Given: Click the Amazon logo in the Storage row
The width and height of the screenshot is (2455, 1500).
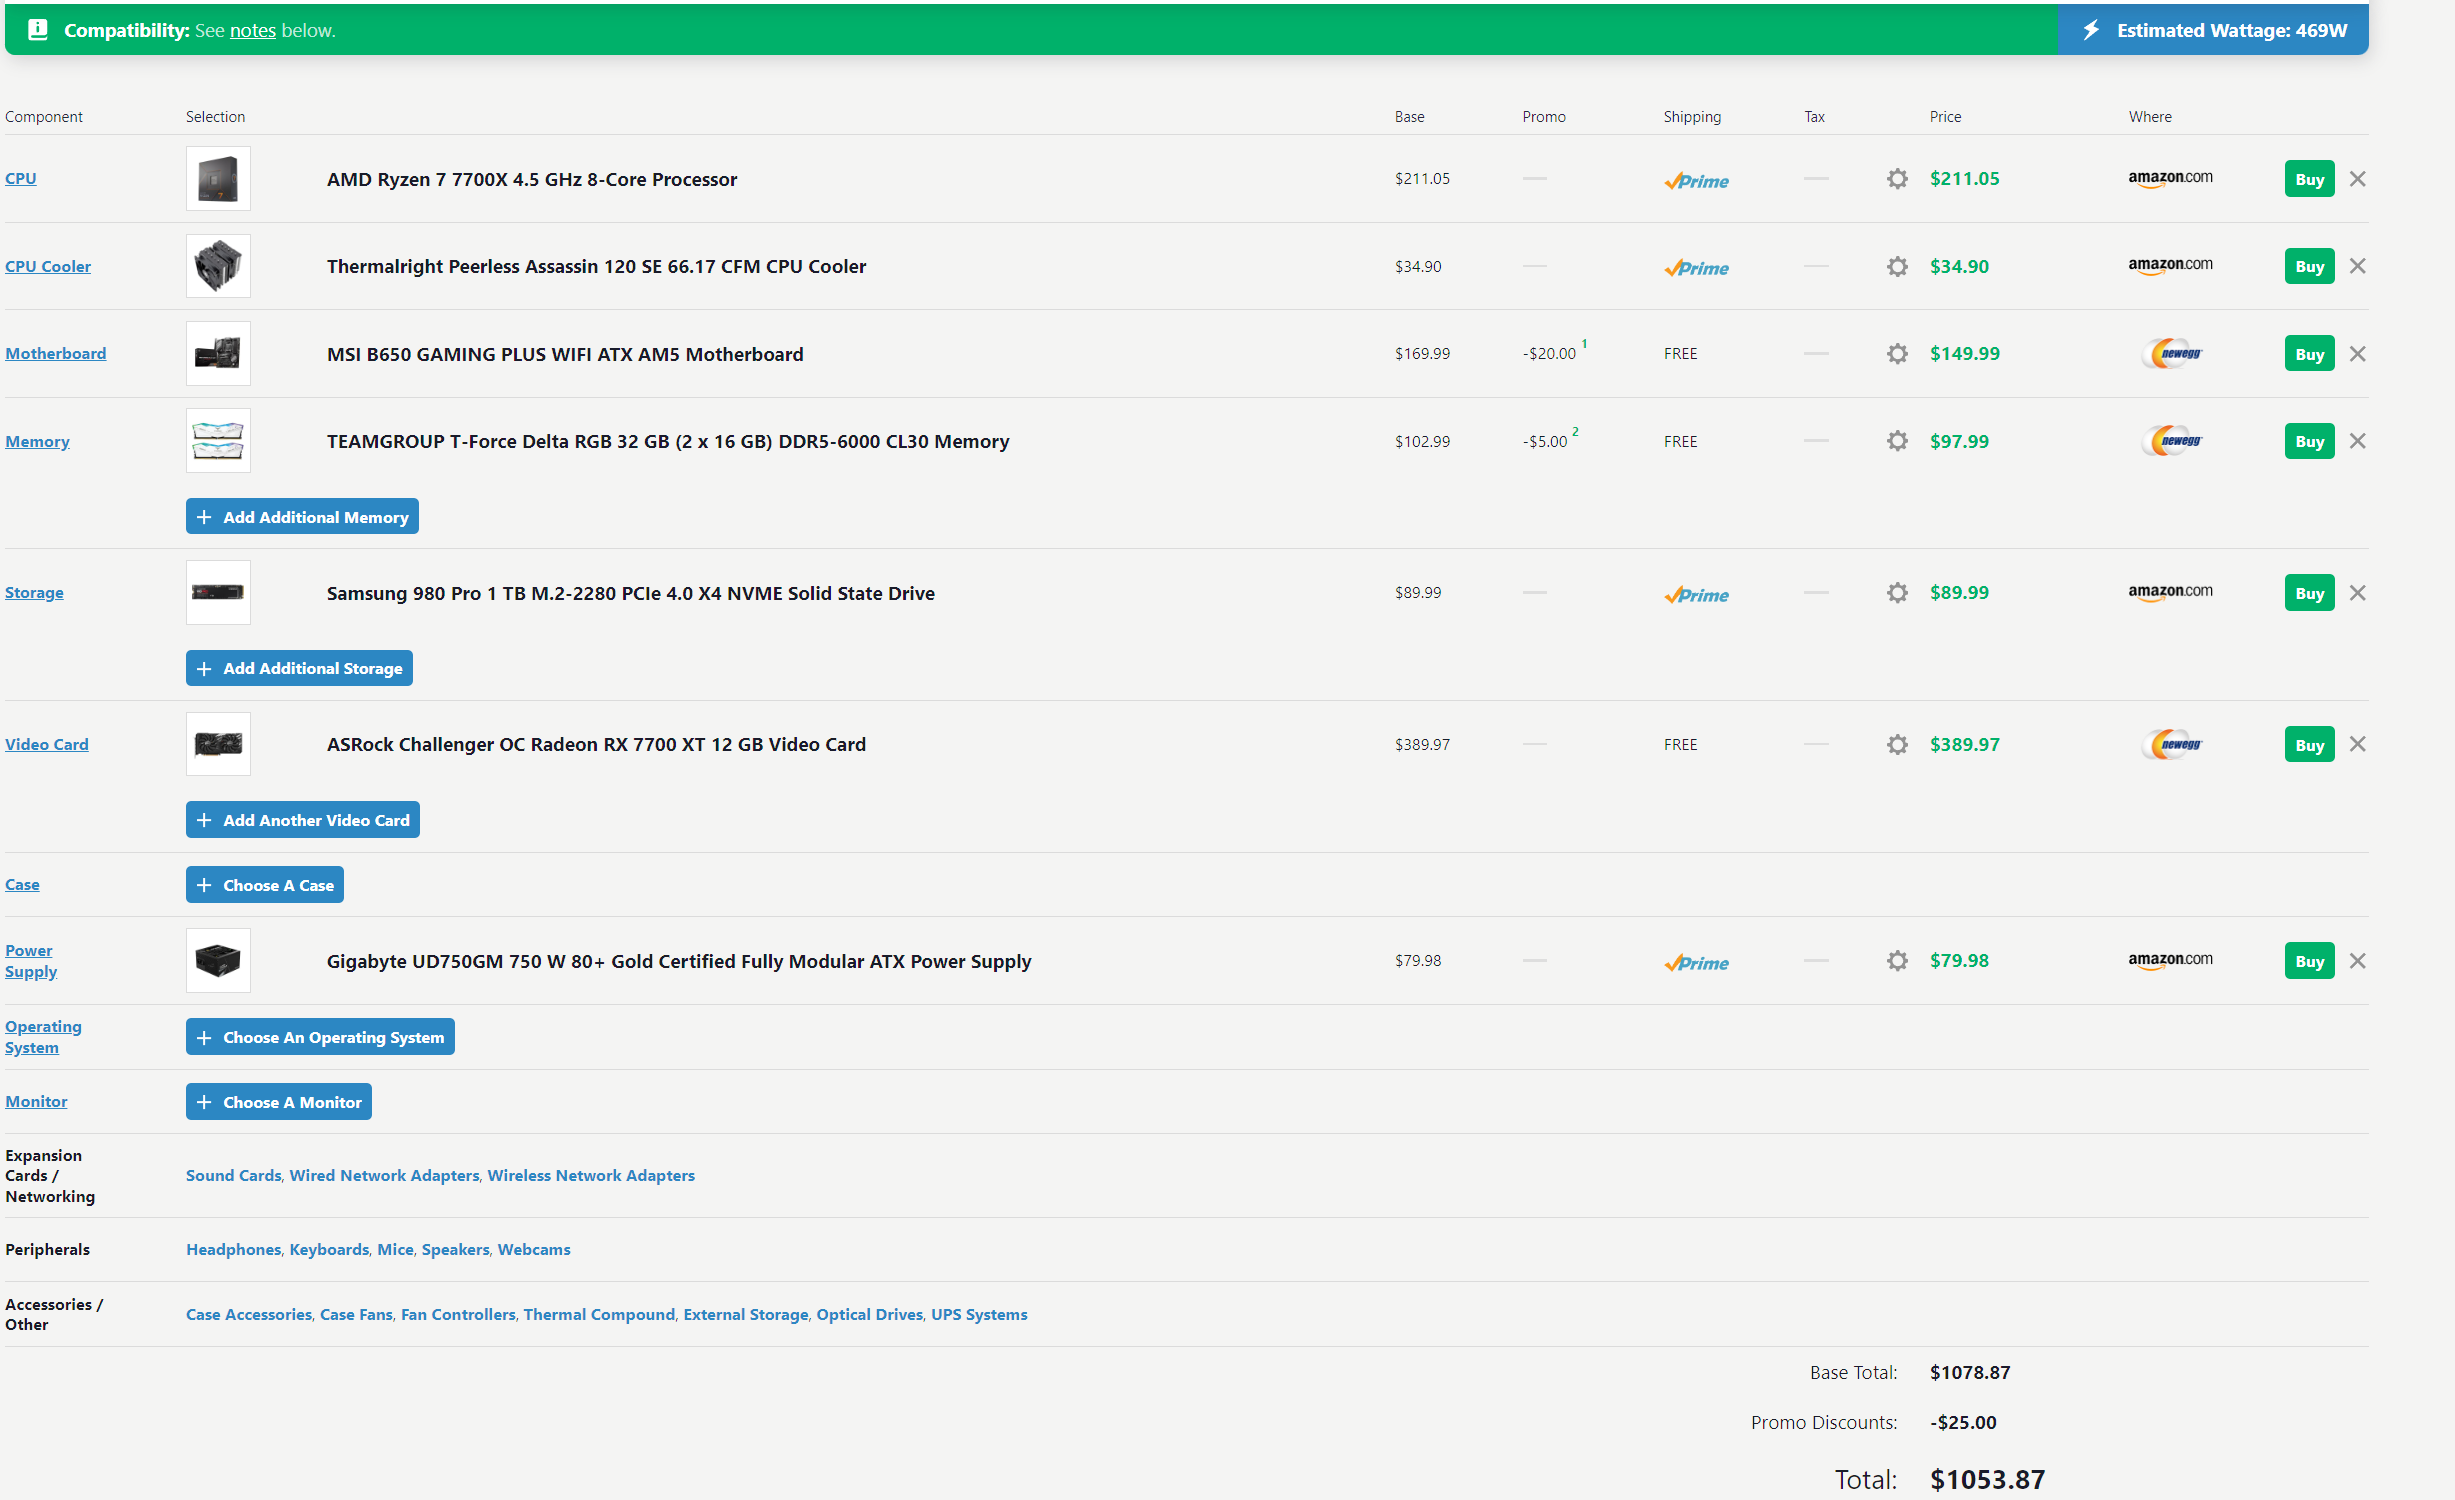Looking at the screenshot, I should (2170, 593).
